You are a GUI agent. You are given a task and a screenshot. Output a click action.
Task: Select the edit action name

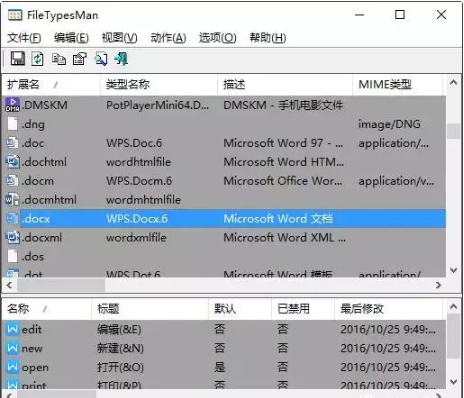pos(32,329)
